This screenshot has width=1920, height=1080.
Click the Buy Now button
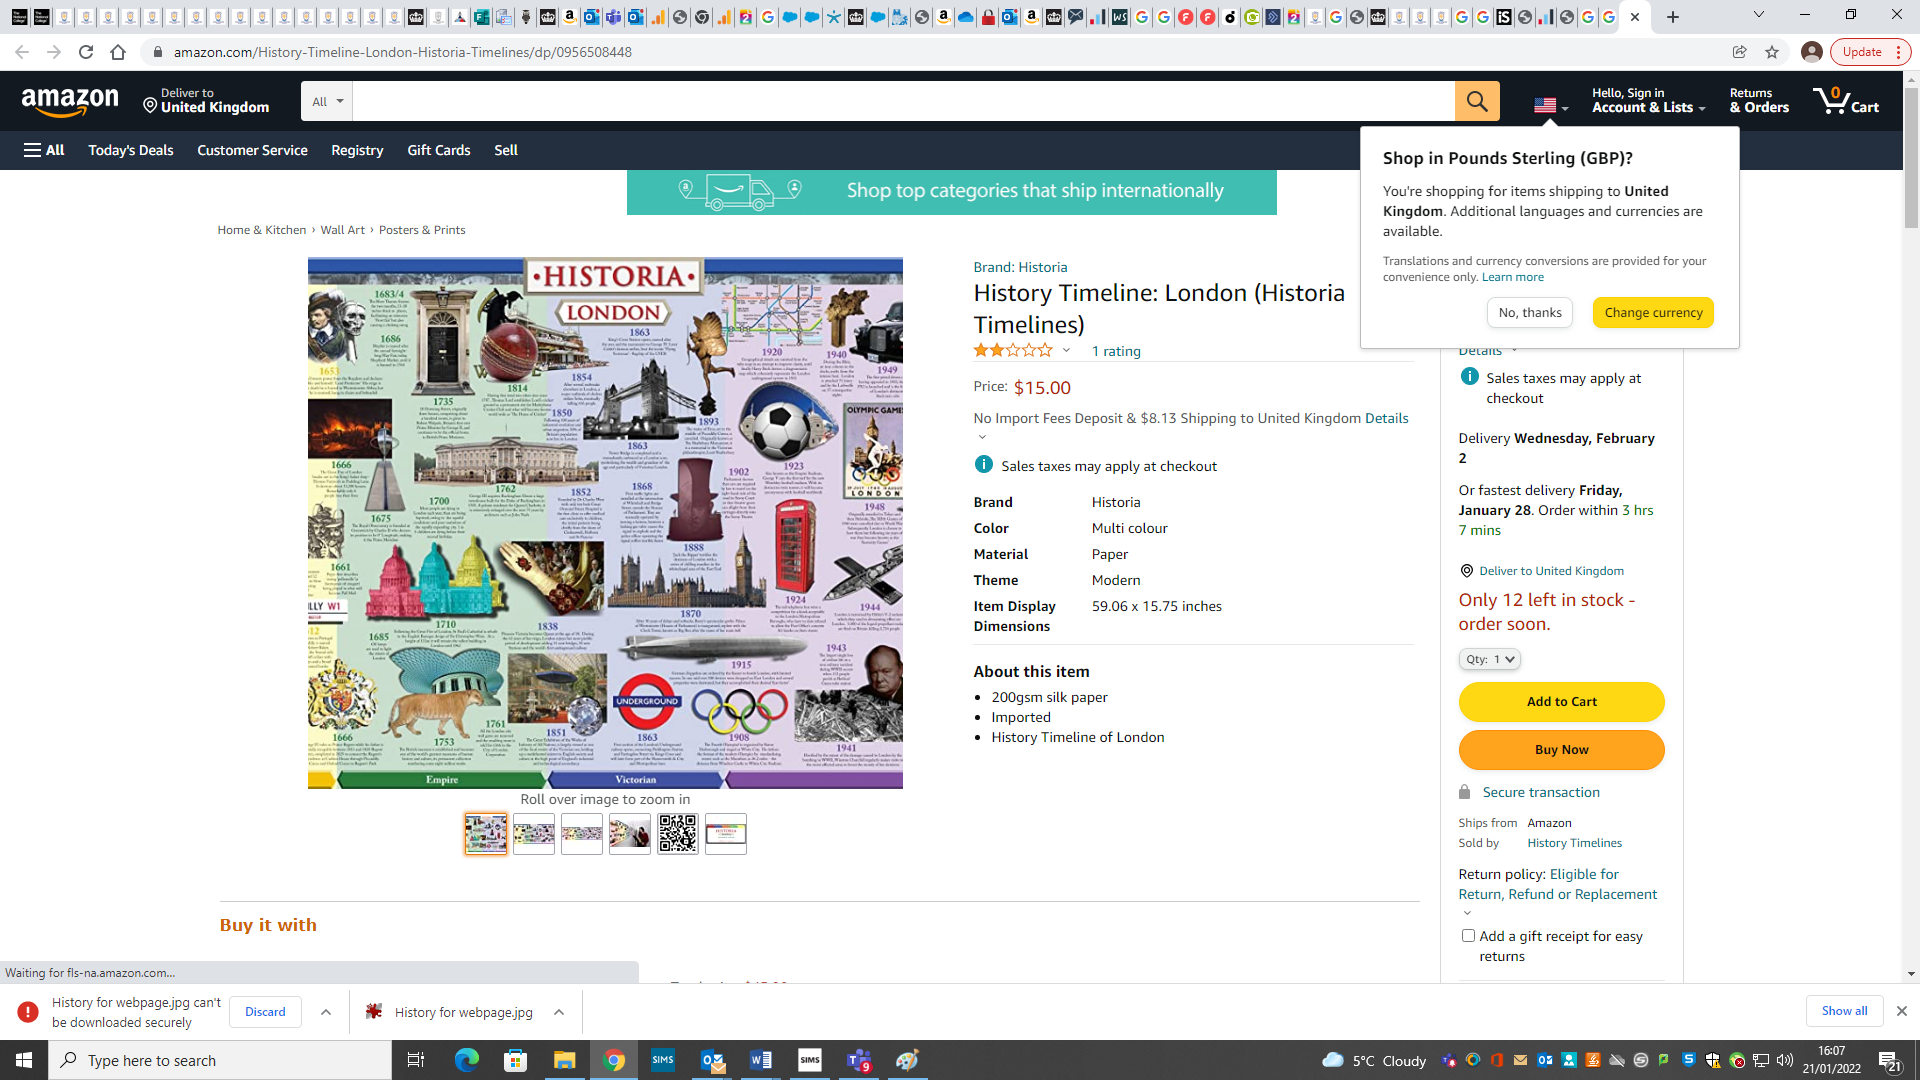tap(1561, 750)
